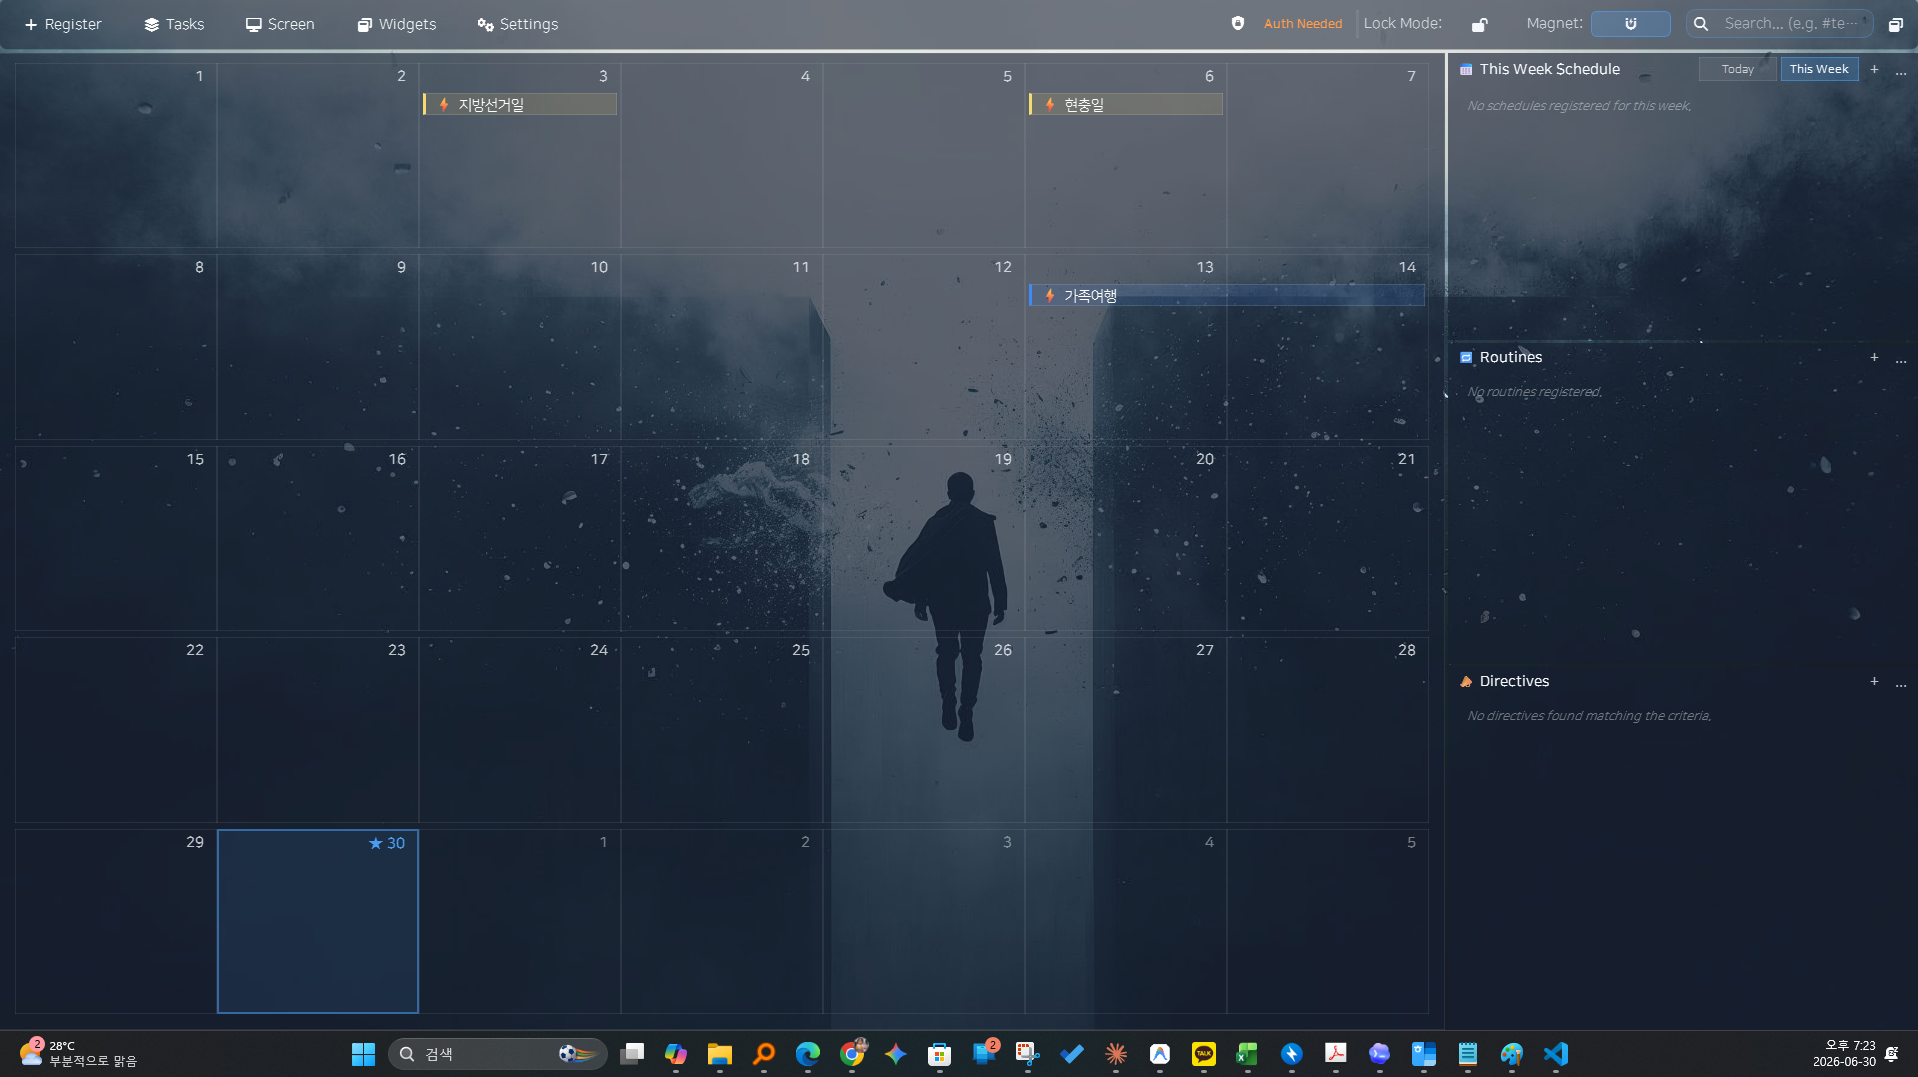
Task: Click the Auth Needed shield icon
Action: click(1238, 23)
